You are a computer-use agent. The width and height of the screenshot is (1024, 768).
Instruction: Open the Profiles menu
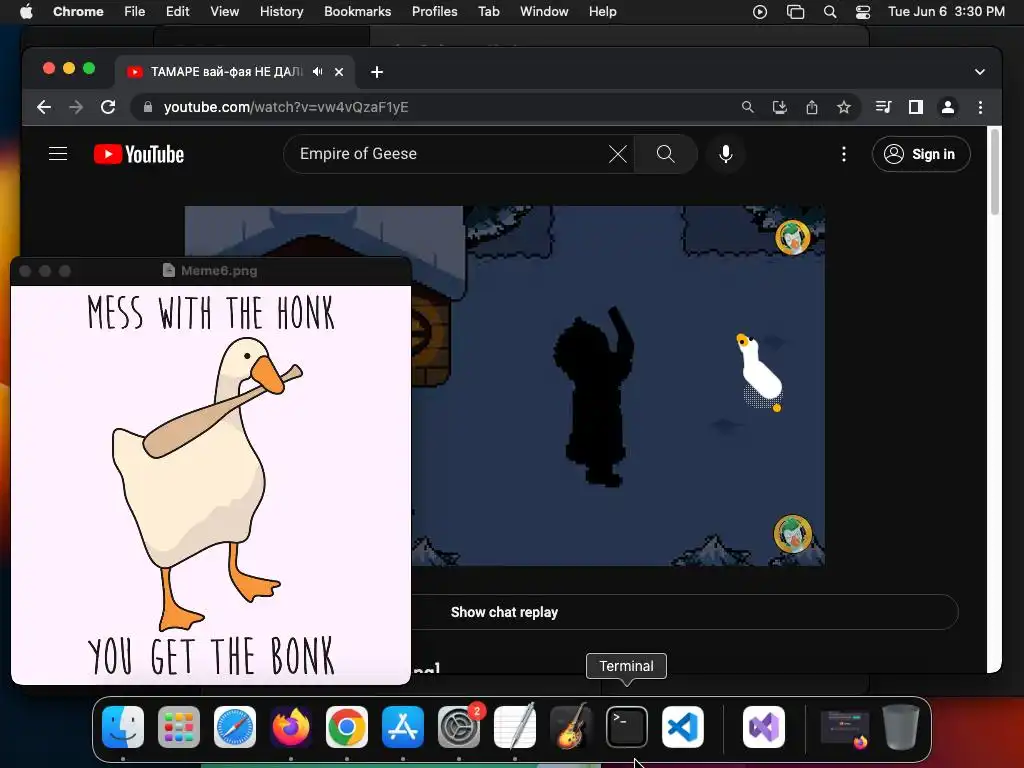click(x=434, y=12)
